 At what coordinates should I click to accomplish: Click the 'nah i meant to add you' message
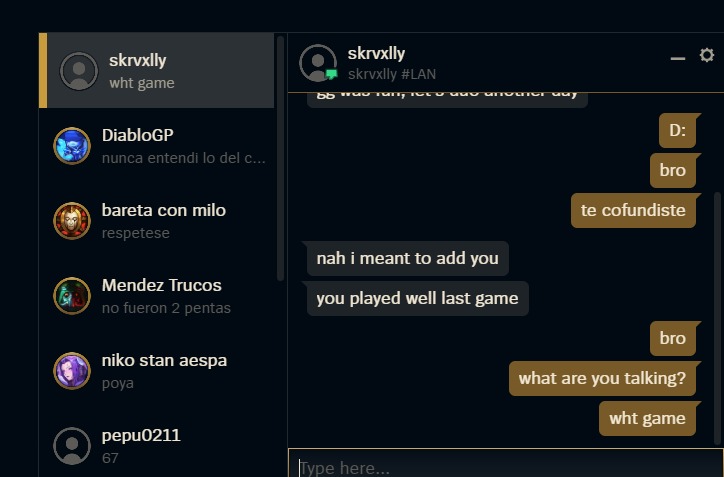[408, 259]
